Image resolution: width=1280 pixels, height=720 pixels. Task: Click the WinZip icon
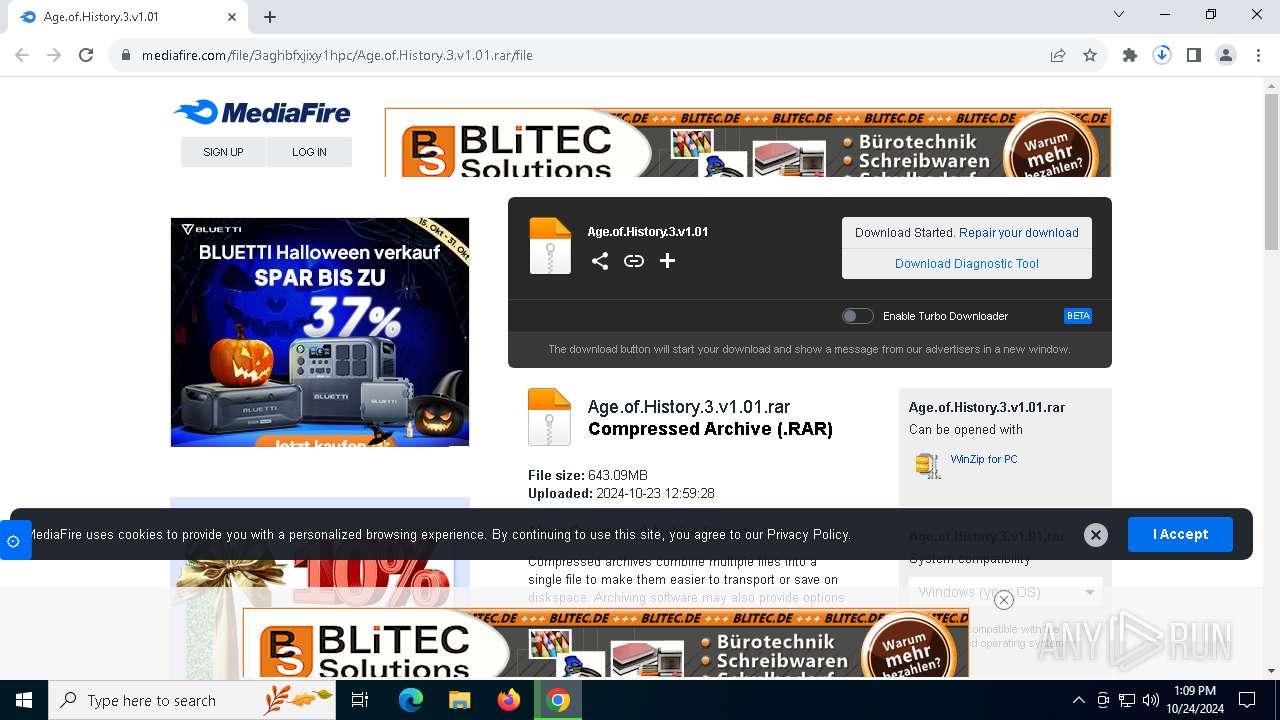pyautogui.click(x=928, y=465)
